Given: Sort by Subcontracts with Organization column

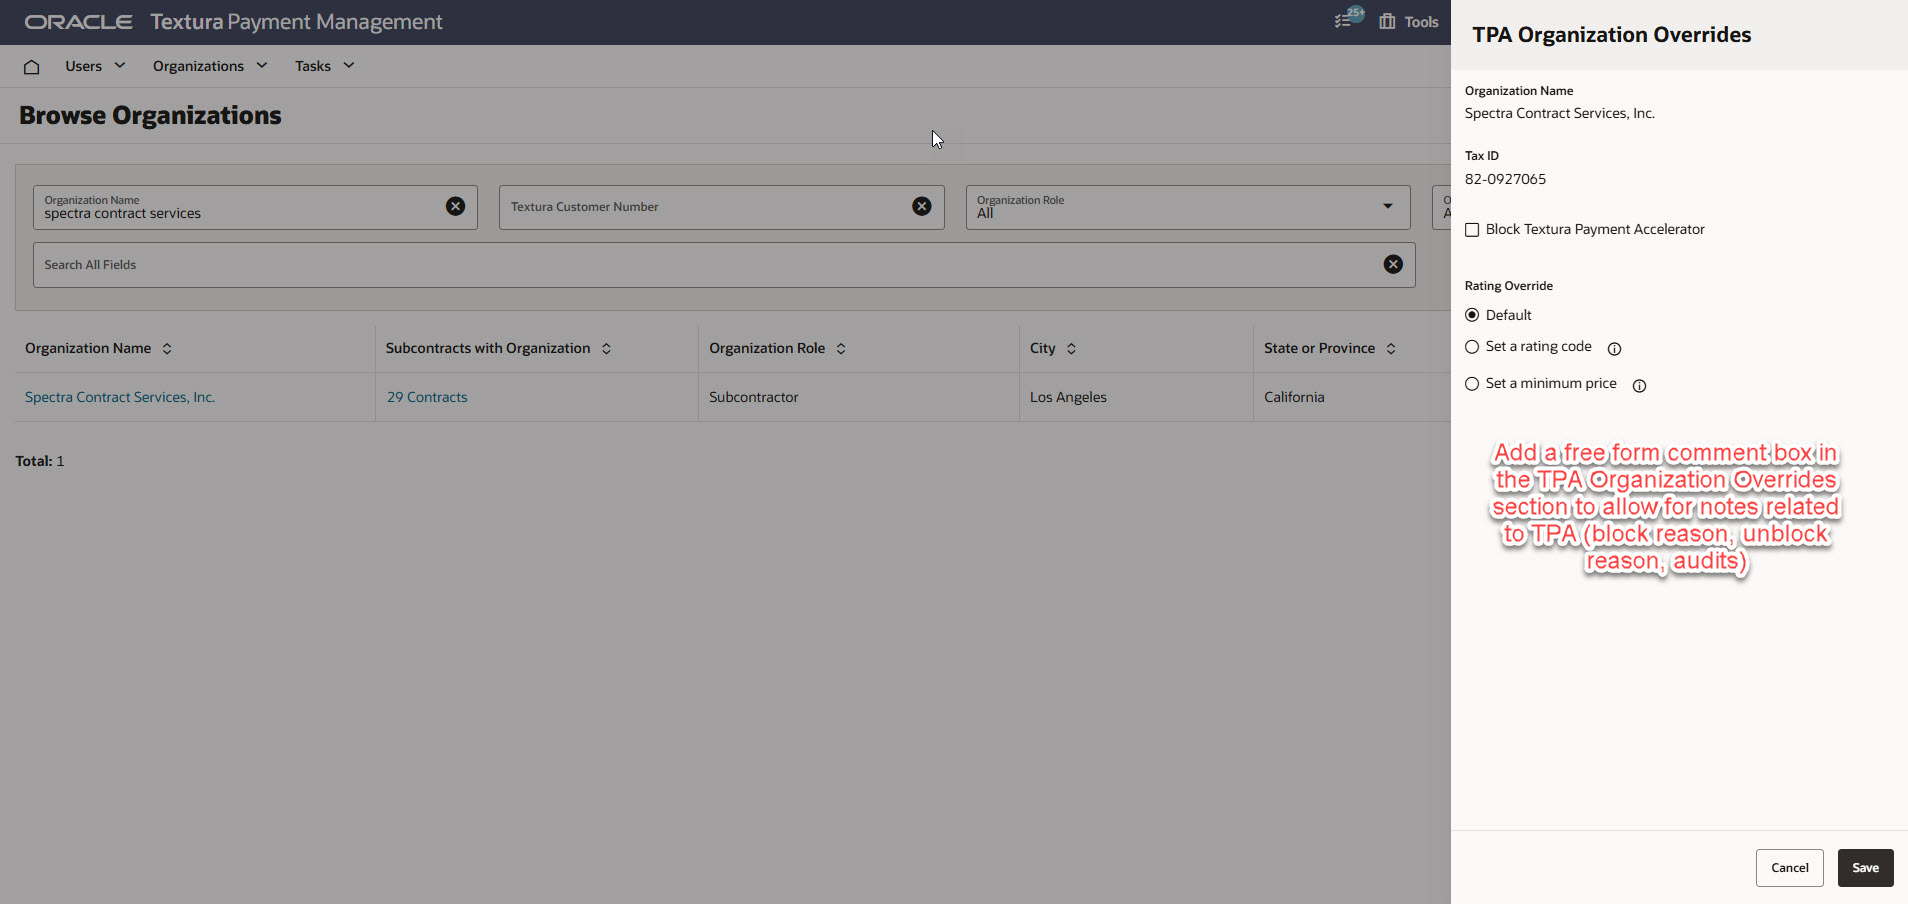Looking at the screenshot, I should point(606,349).
